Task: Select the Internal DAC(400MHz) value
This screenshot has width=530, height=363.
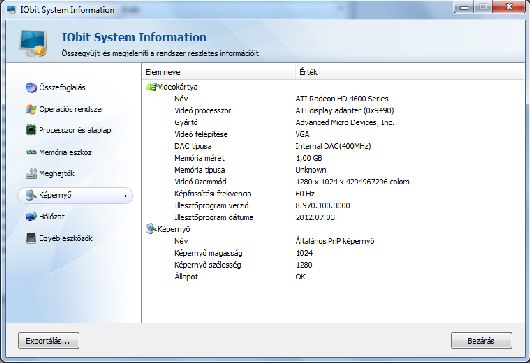Action: coord(333,146)
